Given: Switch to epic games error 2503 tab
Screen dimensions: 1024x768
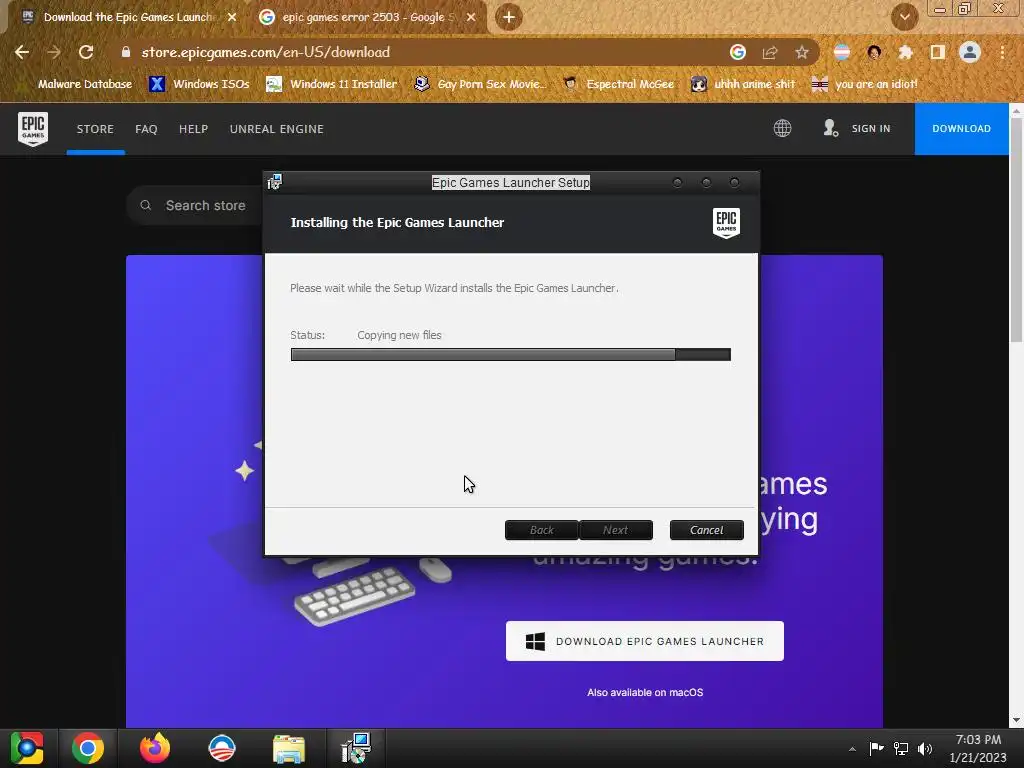Looking at the screenshot, I should click(x=368, y=17).
